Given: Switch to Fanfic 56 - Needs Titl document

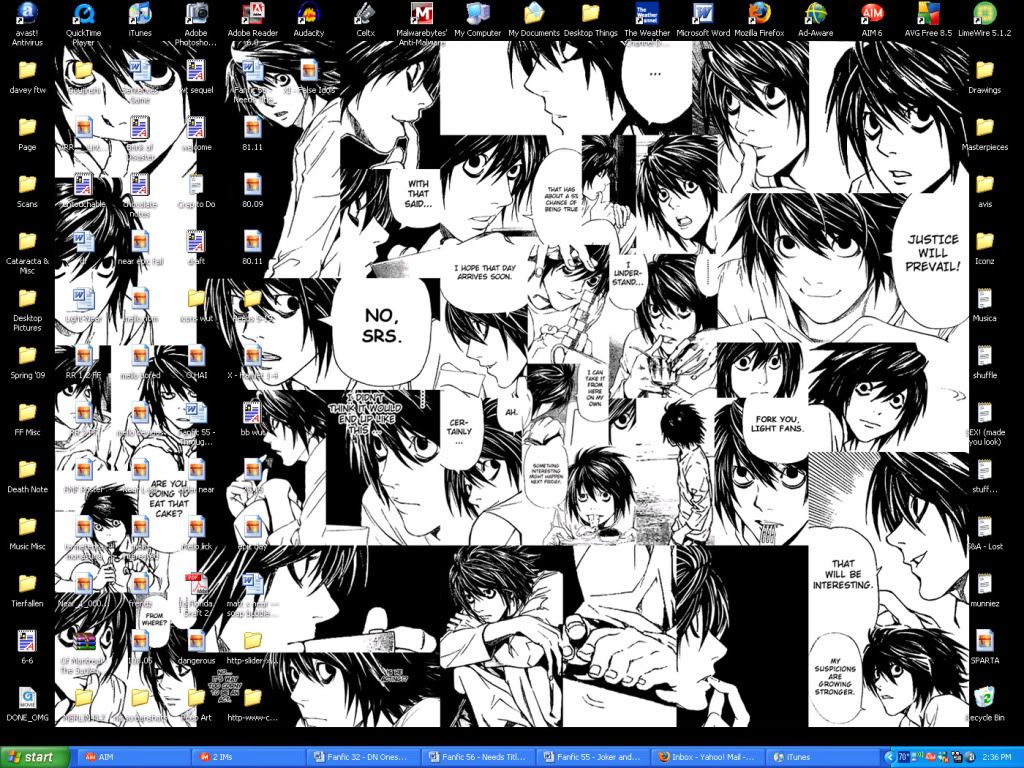Looking at the screenshot, I should coord(477,757).
